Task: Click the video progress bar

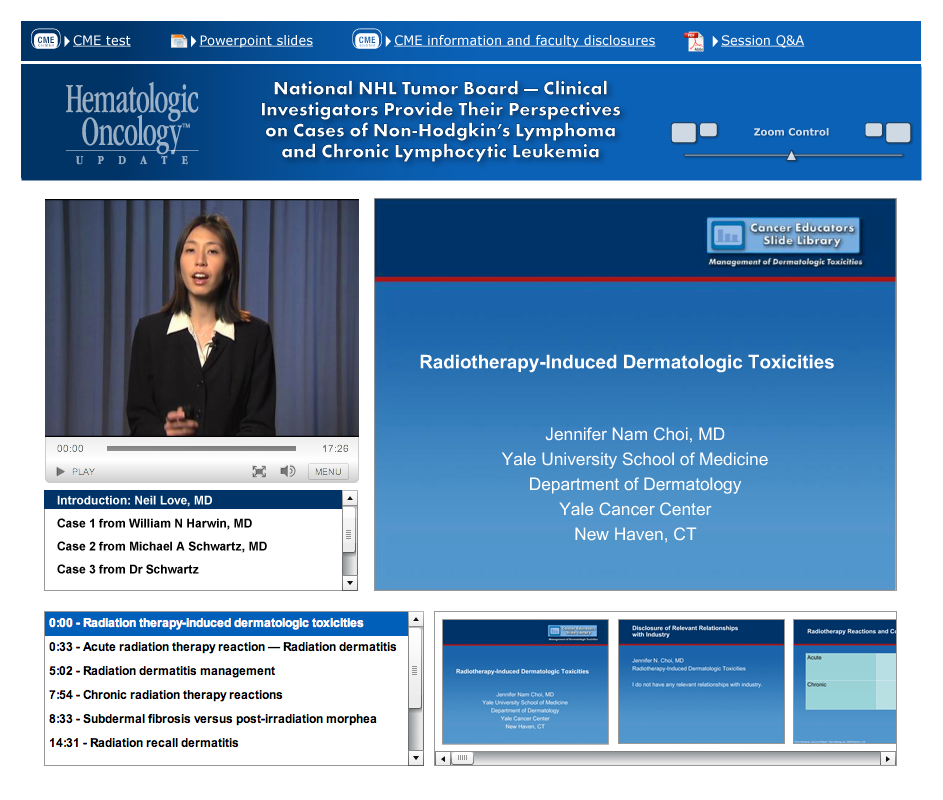Action: click(x=201, y=448)
